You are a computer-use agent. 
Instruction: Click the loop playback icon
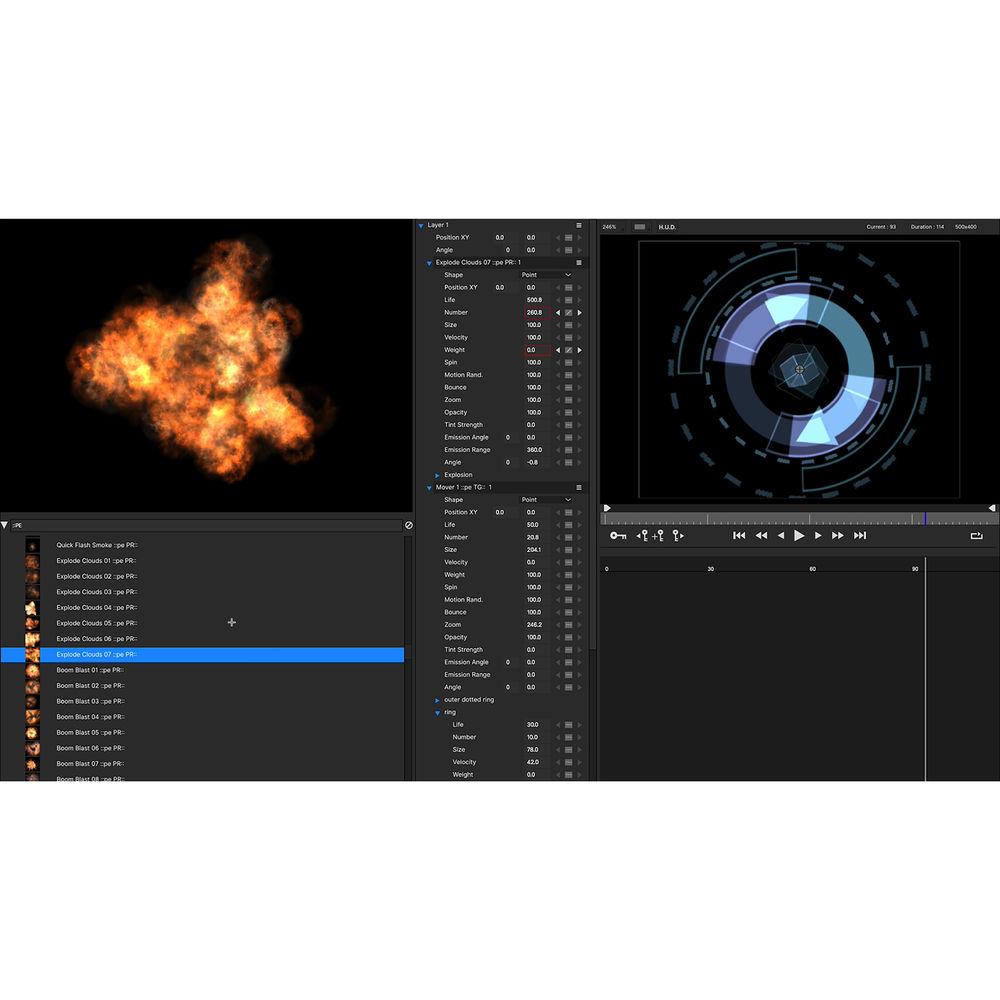coord(977,535)
